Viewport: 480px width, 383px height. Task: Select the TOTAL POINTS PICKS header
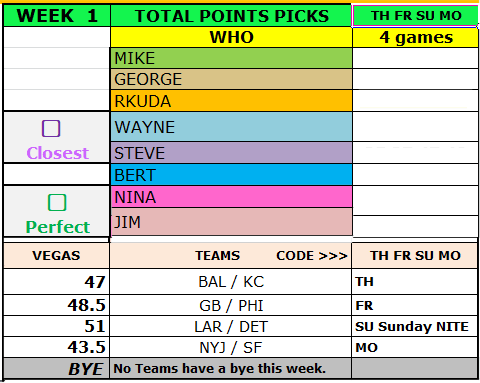pyautogui.click(x=231, y=16)
